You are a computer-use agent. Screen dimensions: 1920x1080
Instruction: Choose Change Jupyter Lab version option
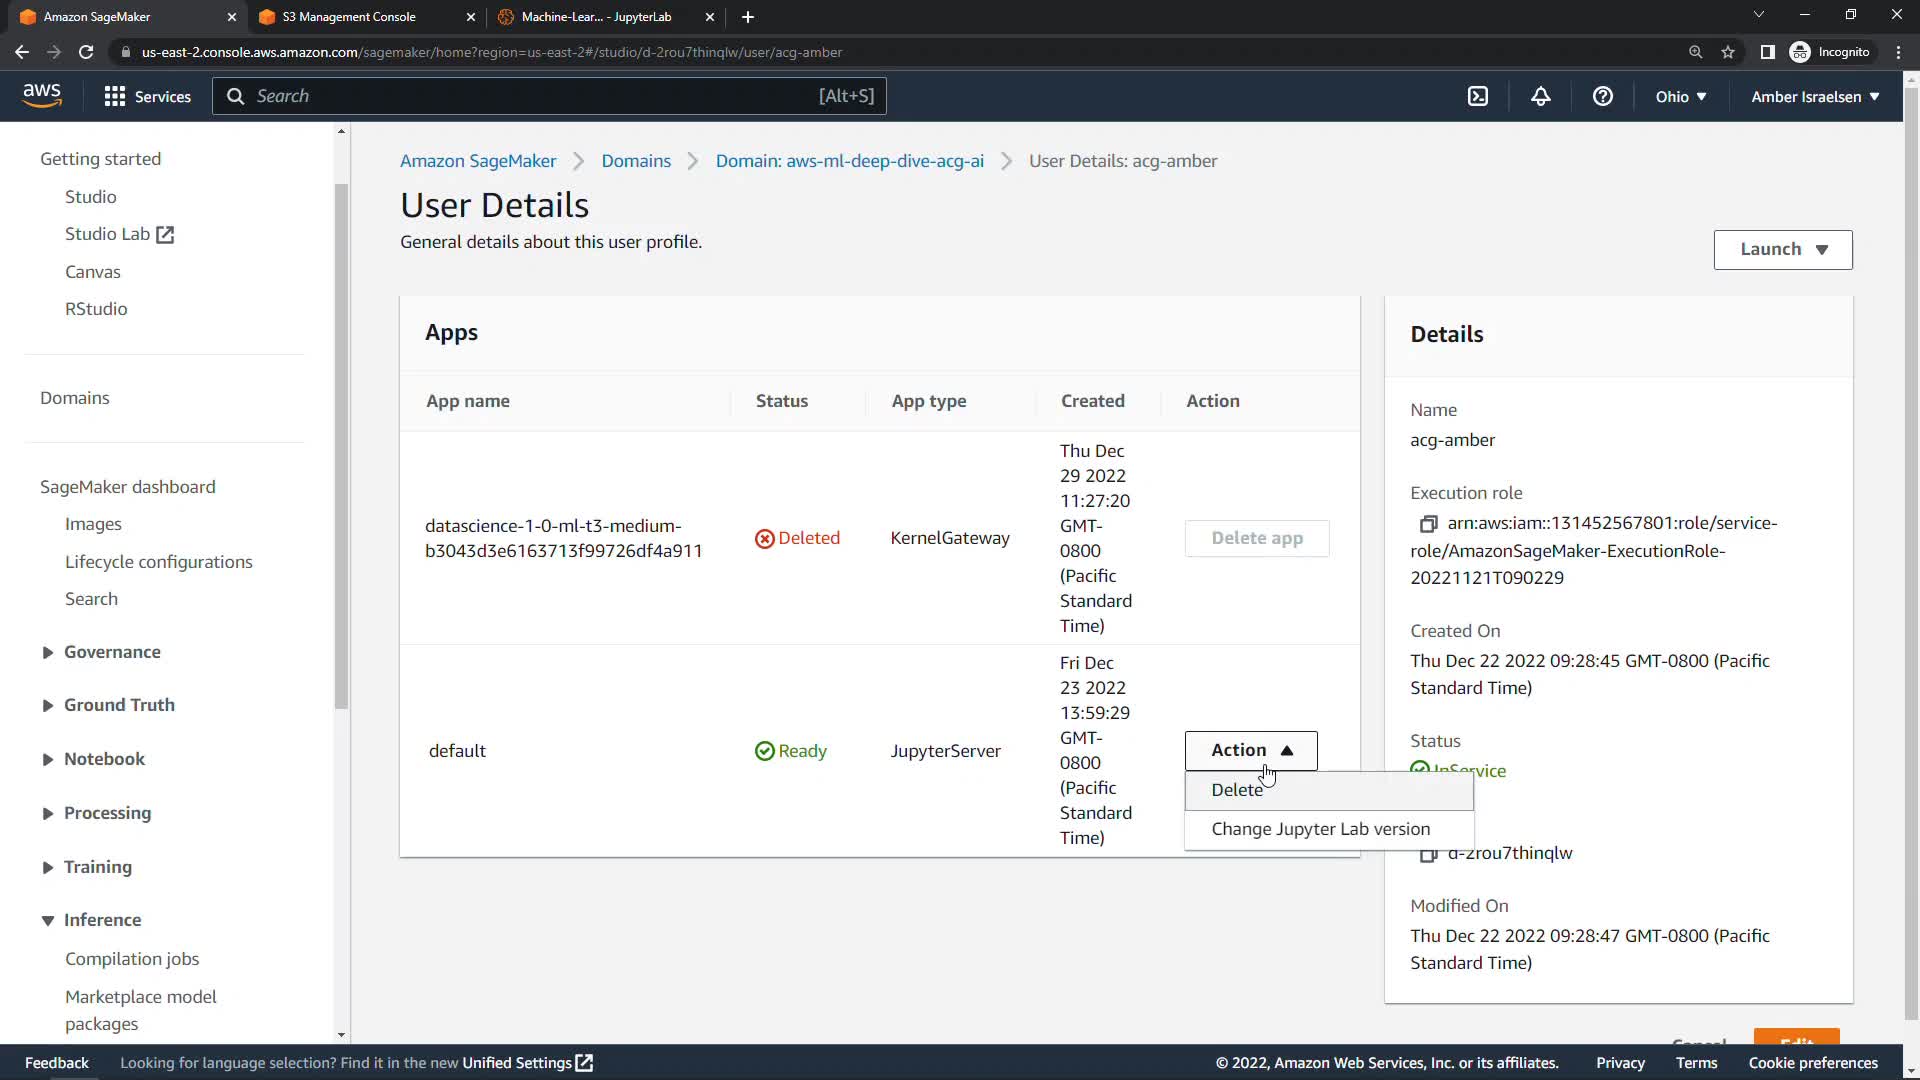1320,829
